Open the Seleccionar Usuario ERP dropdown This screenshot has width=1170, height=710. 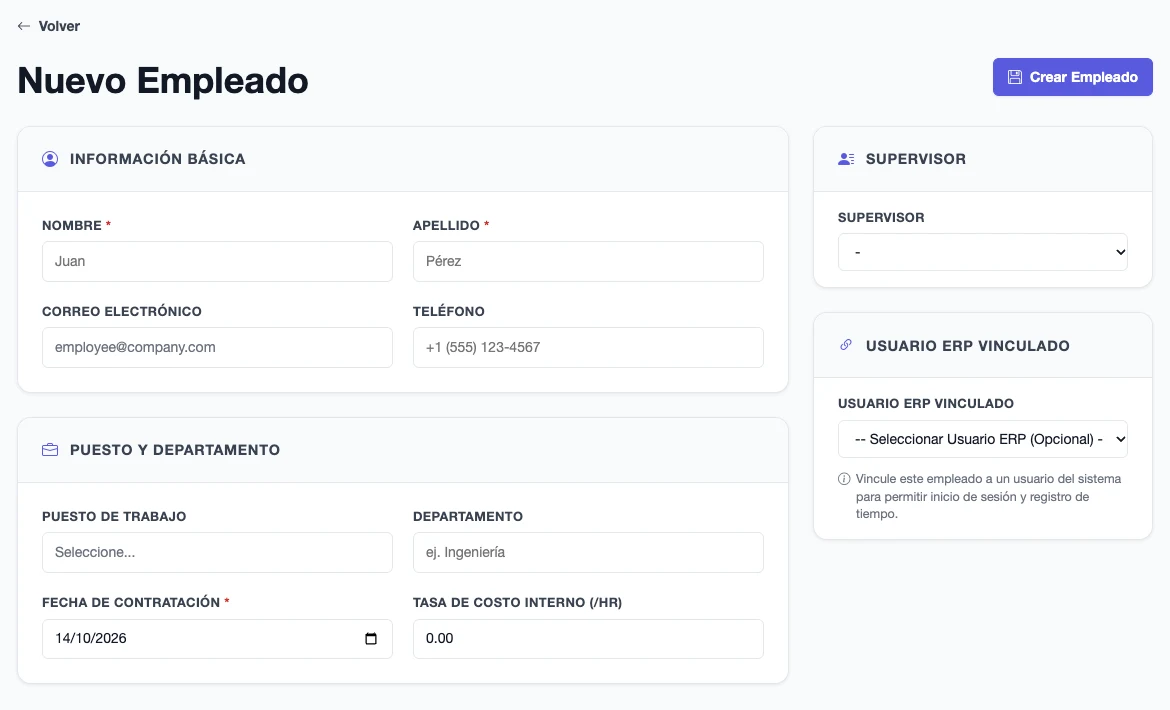point(983,439)
